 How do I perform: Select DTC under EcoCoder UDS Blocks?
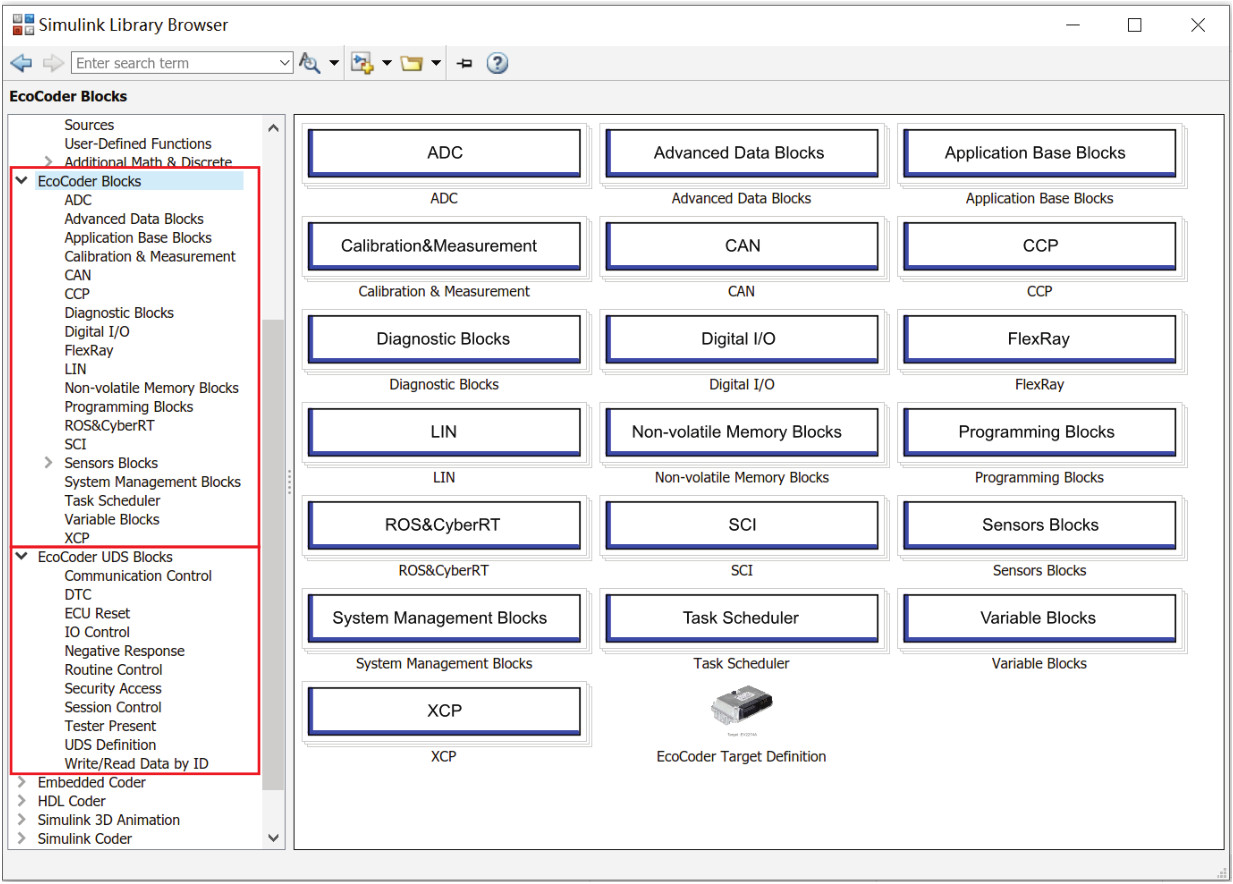[78, 595]
